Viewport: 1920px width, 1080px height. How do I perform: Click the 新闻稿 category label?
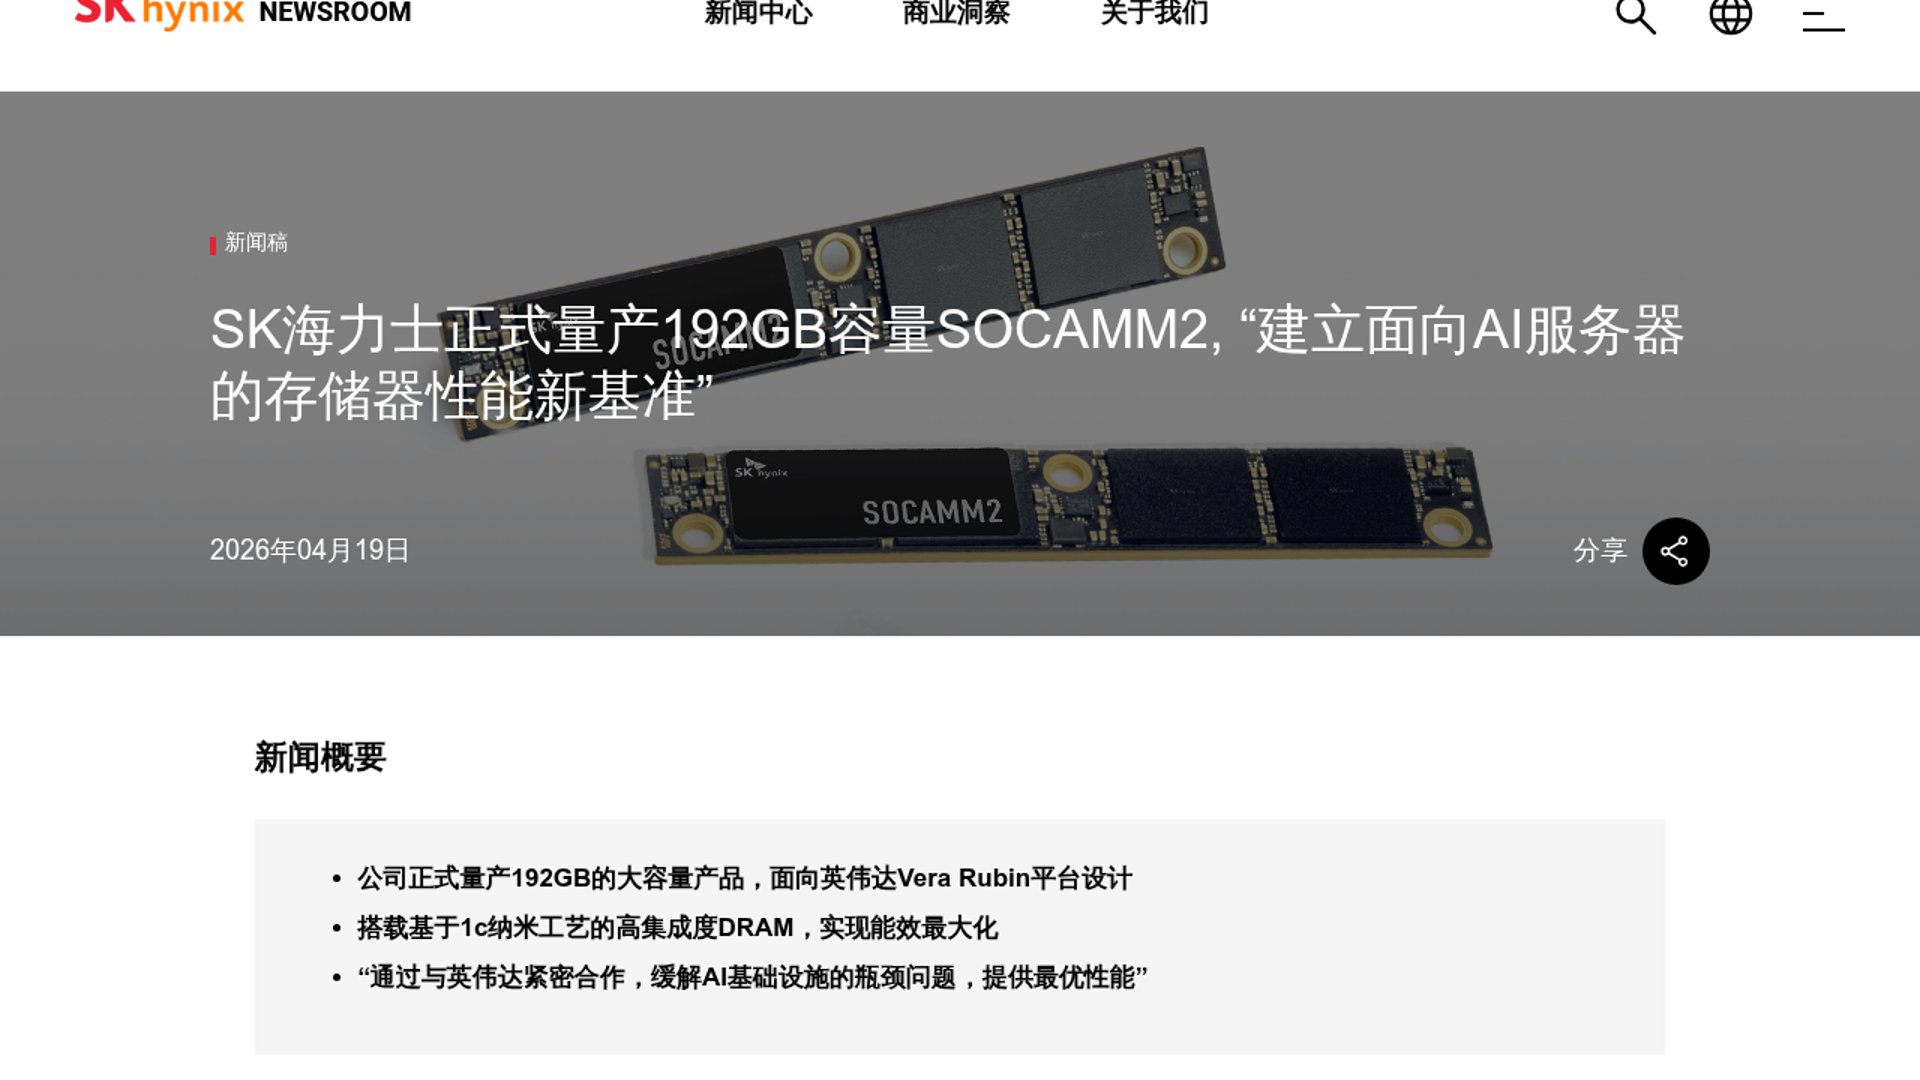(256, 243)
